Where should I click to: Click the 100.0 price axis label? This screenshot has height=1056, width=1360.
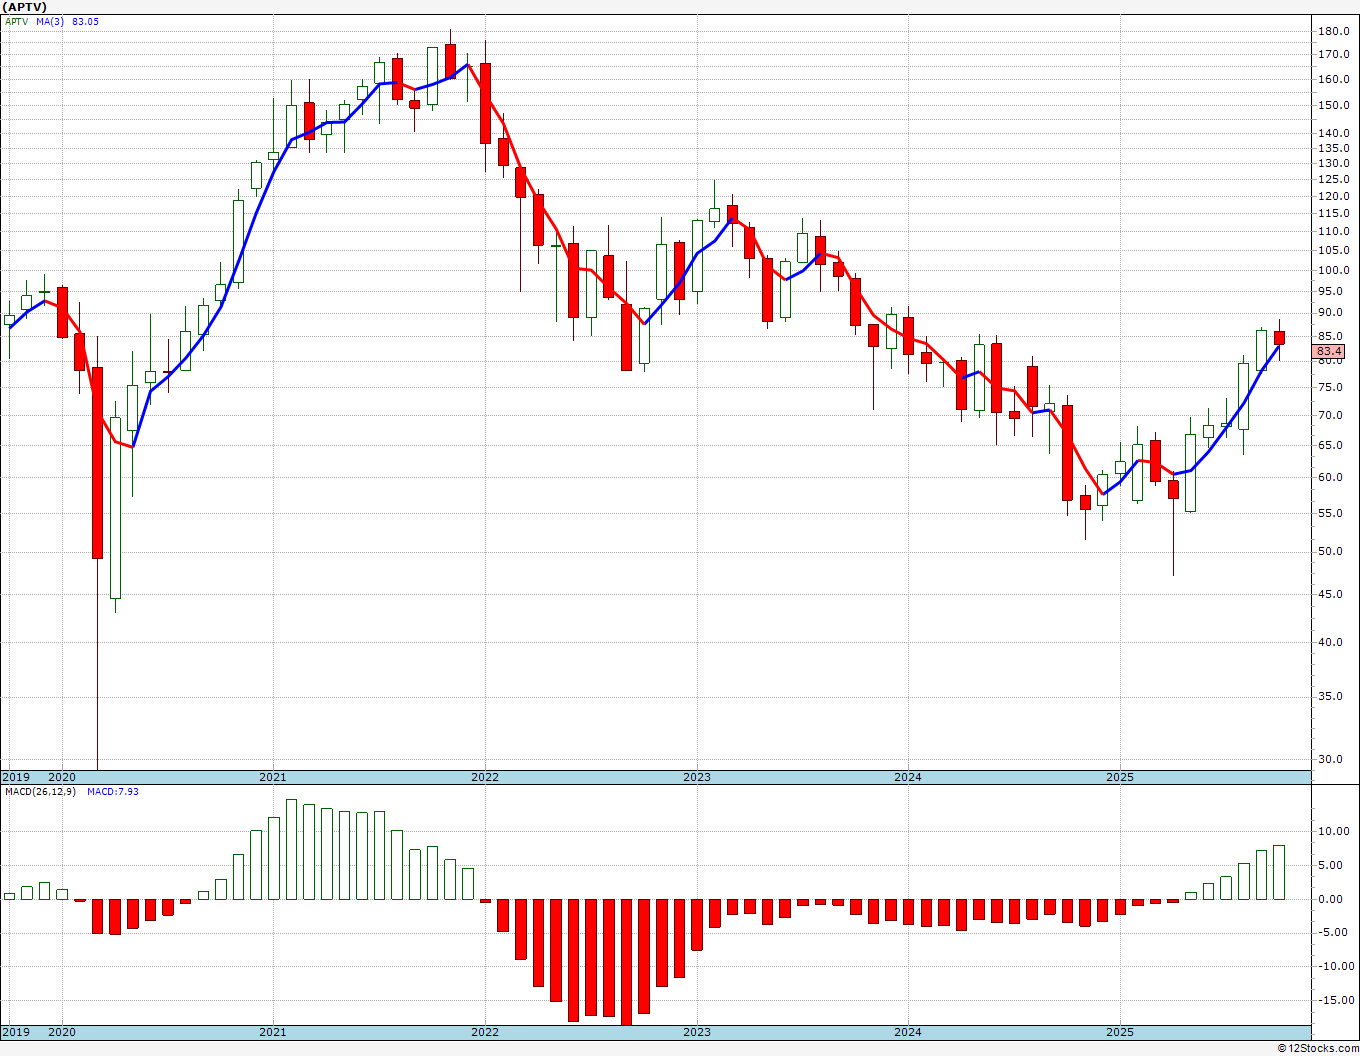1334,270
